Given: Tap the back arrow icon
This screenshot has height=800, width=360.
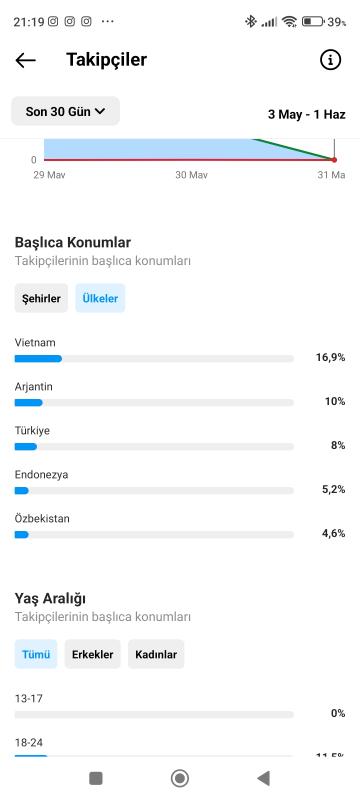Looking at the screenshot, I should (x=25, y=60).
